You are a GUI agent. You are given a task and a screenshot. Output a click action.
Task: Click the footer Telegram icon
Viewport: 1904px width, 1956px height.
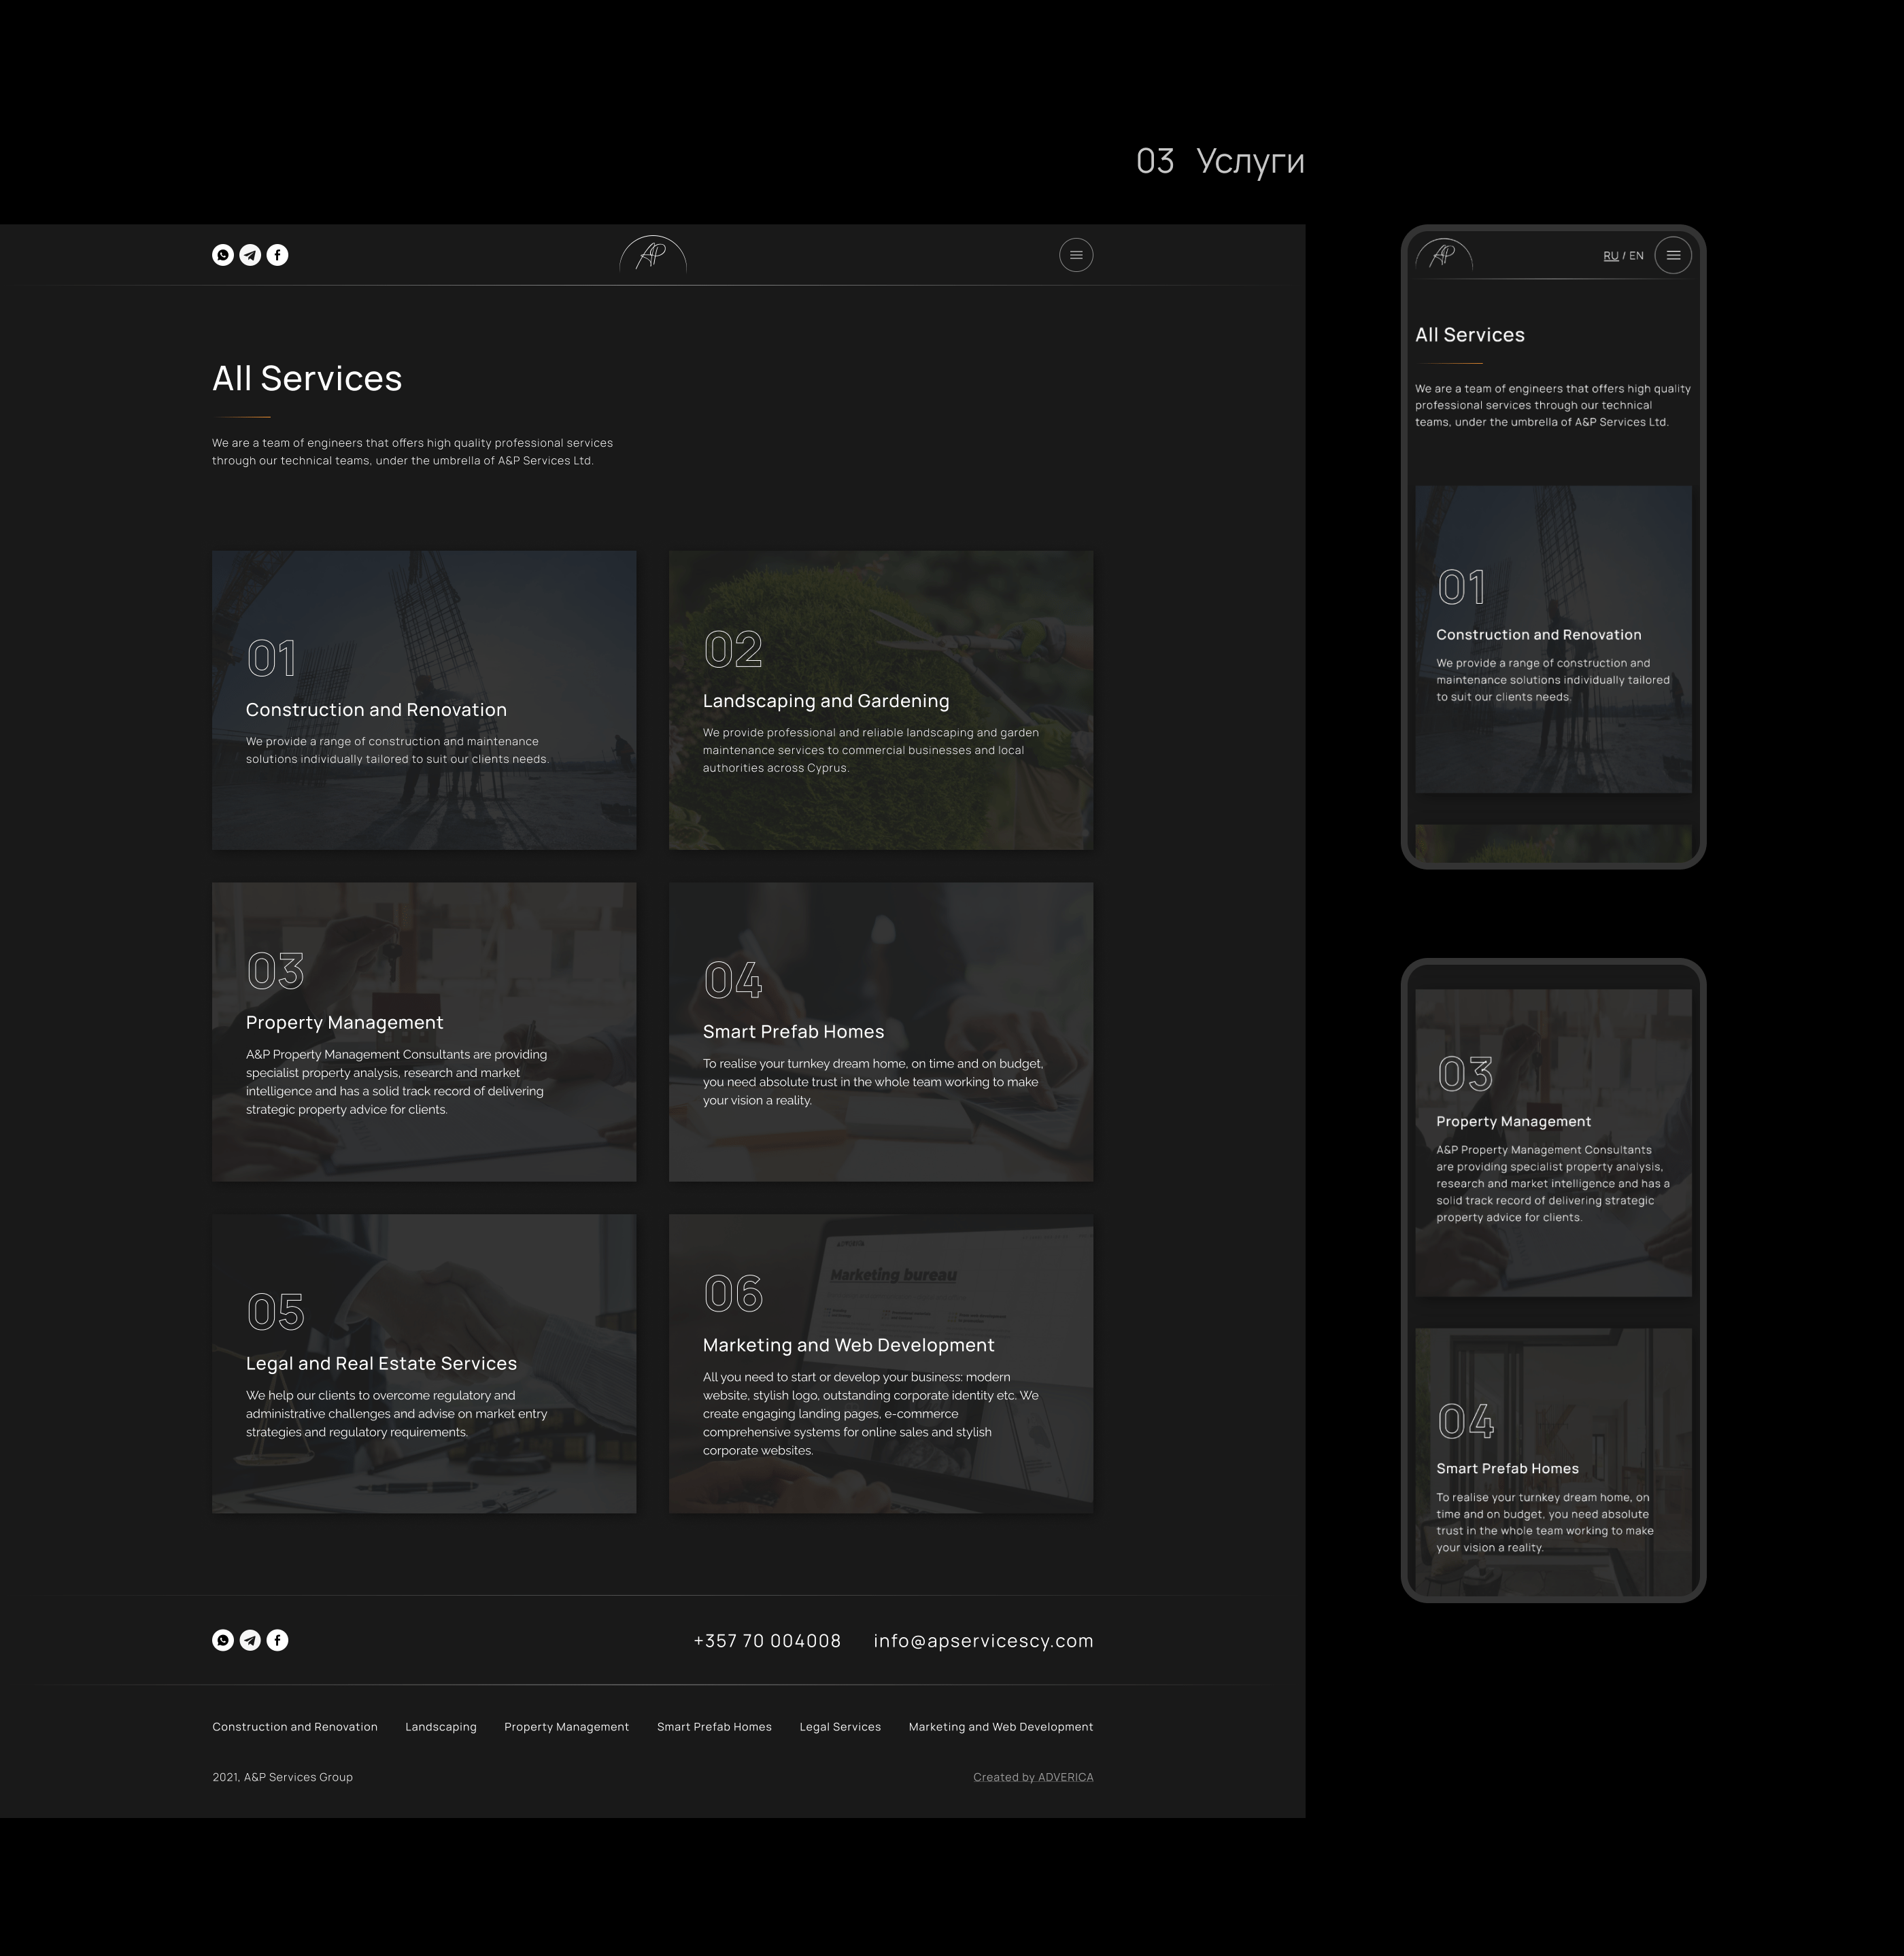(x=250, y=1640)
